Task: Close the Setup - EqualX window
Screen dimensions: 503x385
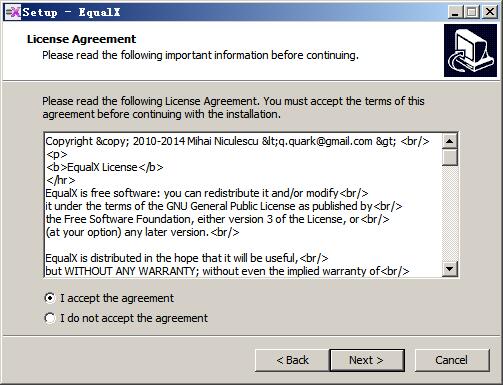Action: [x=490, y=12]
